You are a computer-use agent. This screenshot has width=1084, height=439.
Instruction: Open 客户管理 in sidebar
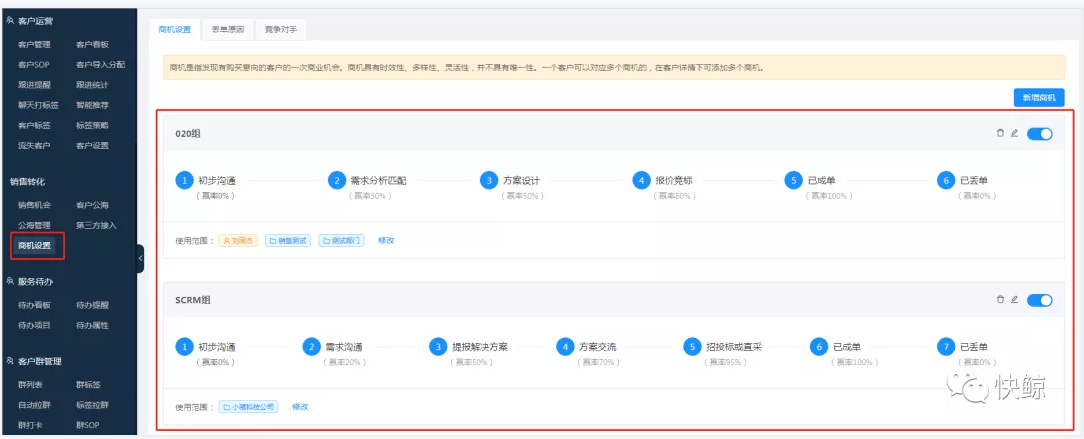(34, 44)
